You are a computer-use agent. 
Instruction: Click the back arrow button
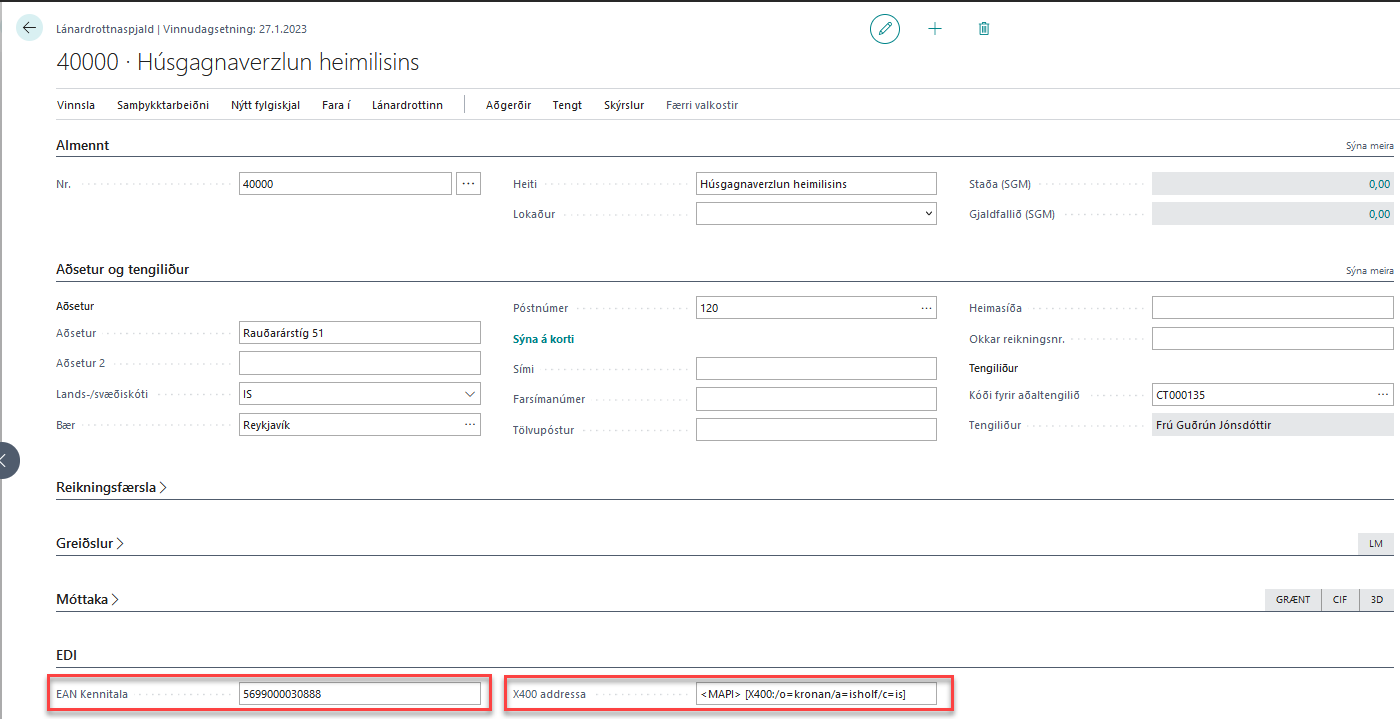click(29, 28)
